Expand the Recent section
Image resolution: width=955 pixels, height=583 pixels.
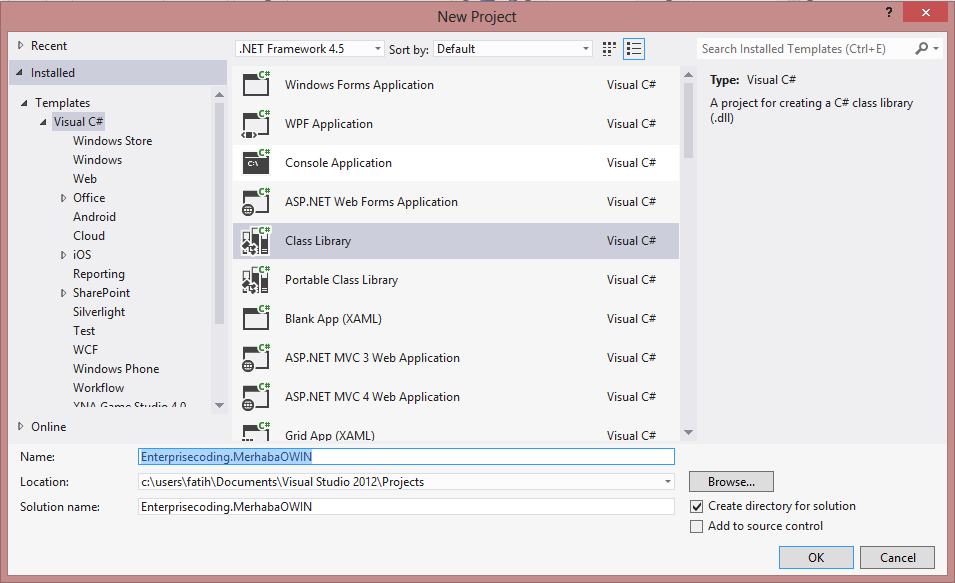[x=20, y=46]
